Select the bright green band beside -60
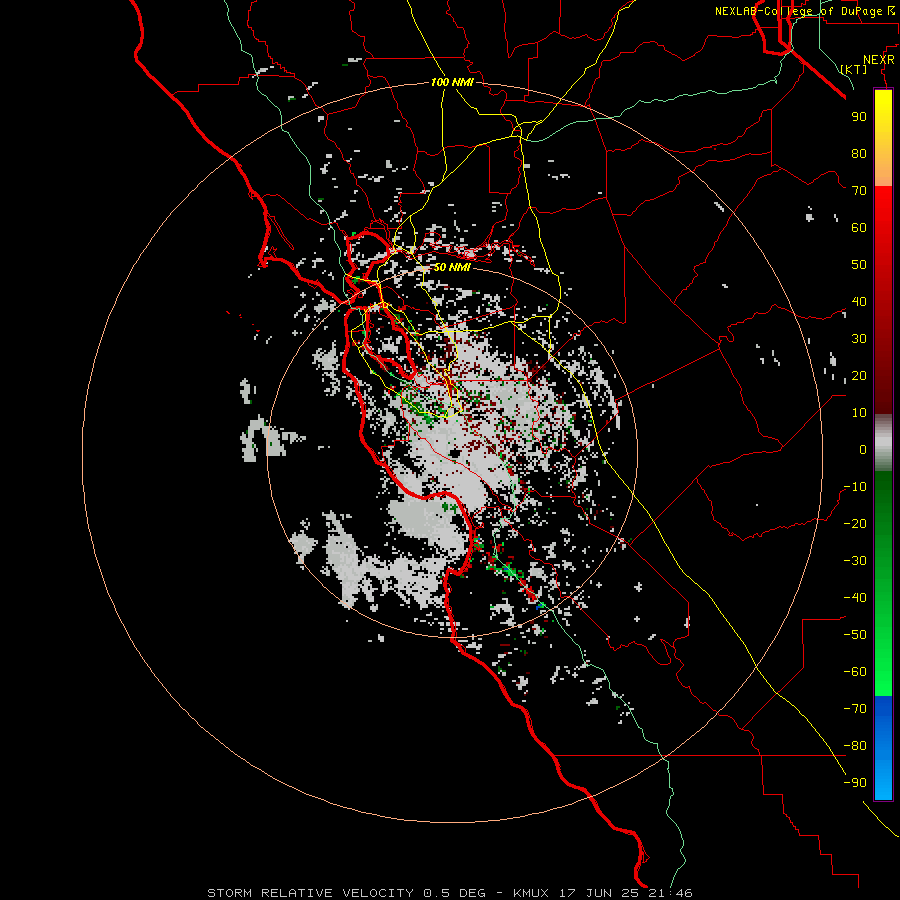900x900 pixels. 883,672
